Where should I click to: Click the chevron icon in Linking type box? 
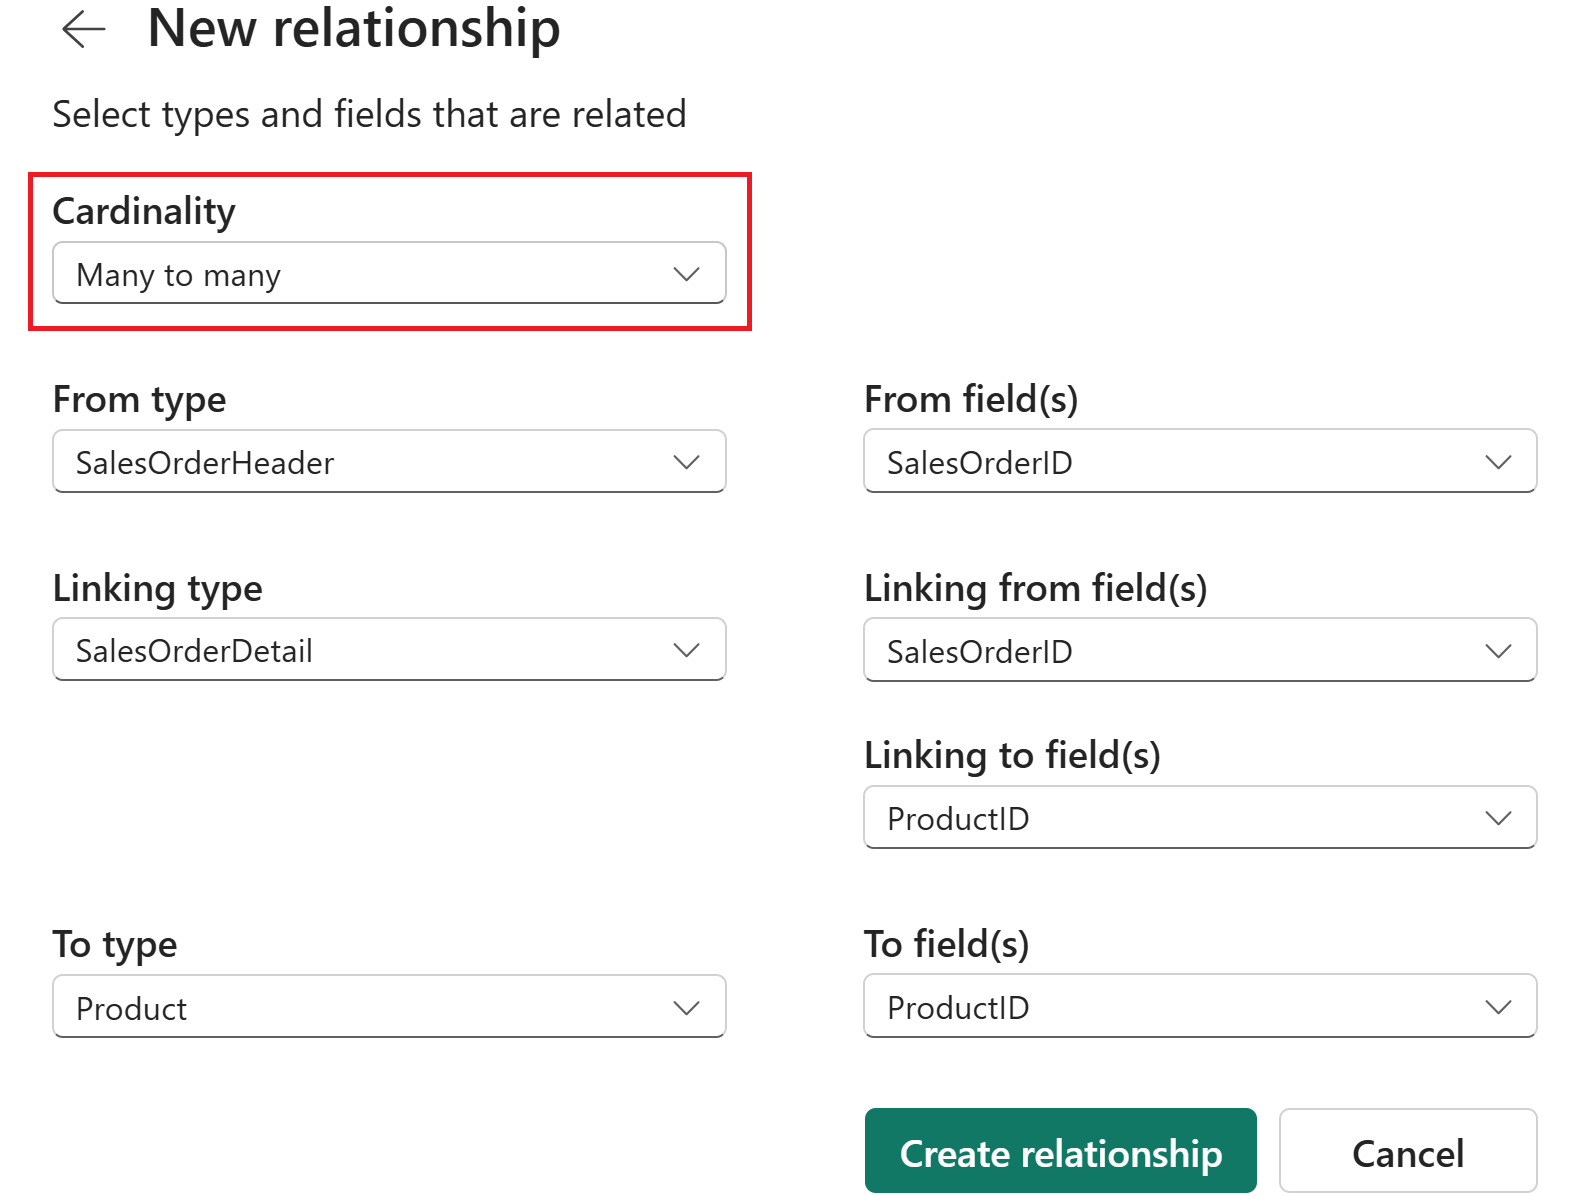coord(686,650)
